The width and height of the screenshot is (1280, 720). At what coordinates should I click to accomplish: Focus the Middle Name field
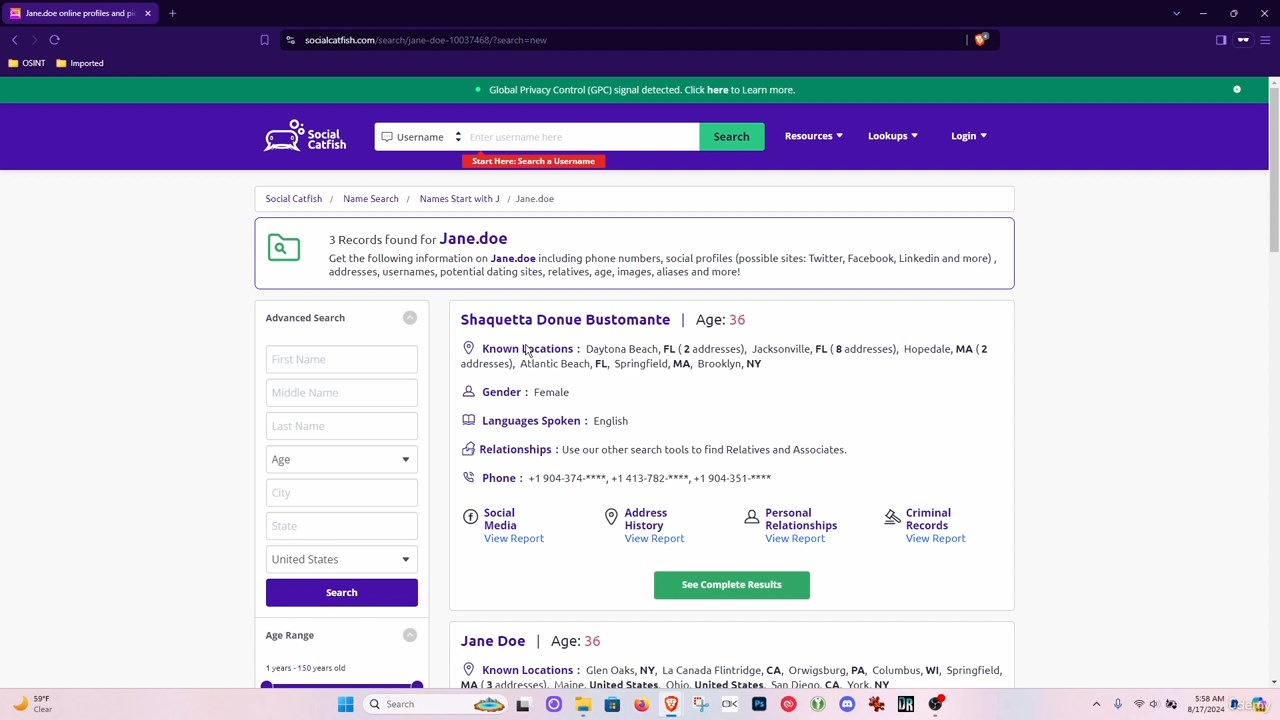(x=341, y=392)
